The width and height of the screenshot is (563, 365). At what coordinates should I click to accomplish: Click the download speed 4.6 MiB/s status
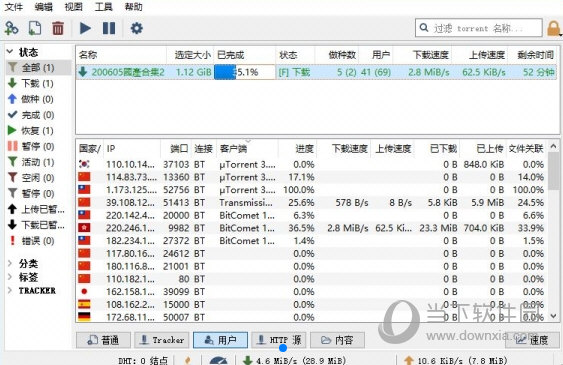tap(295, 360)
